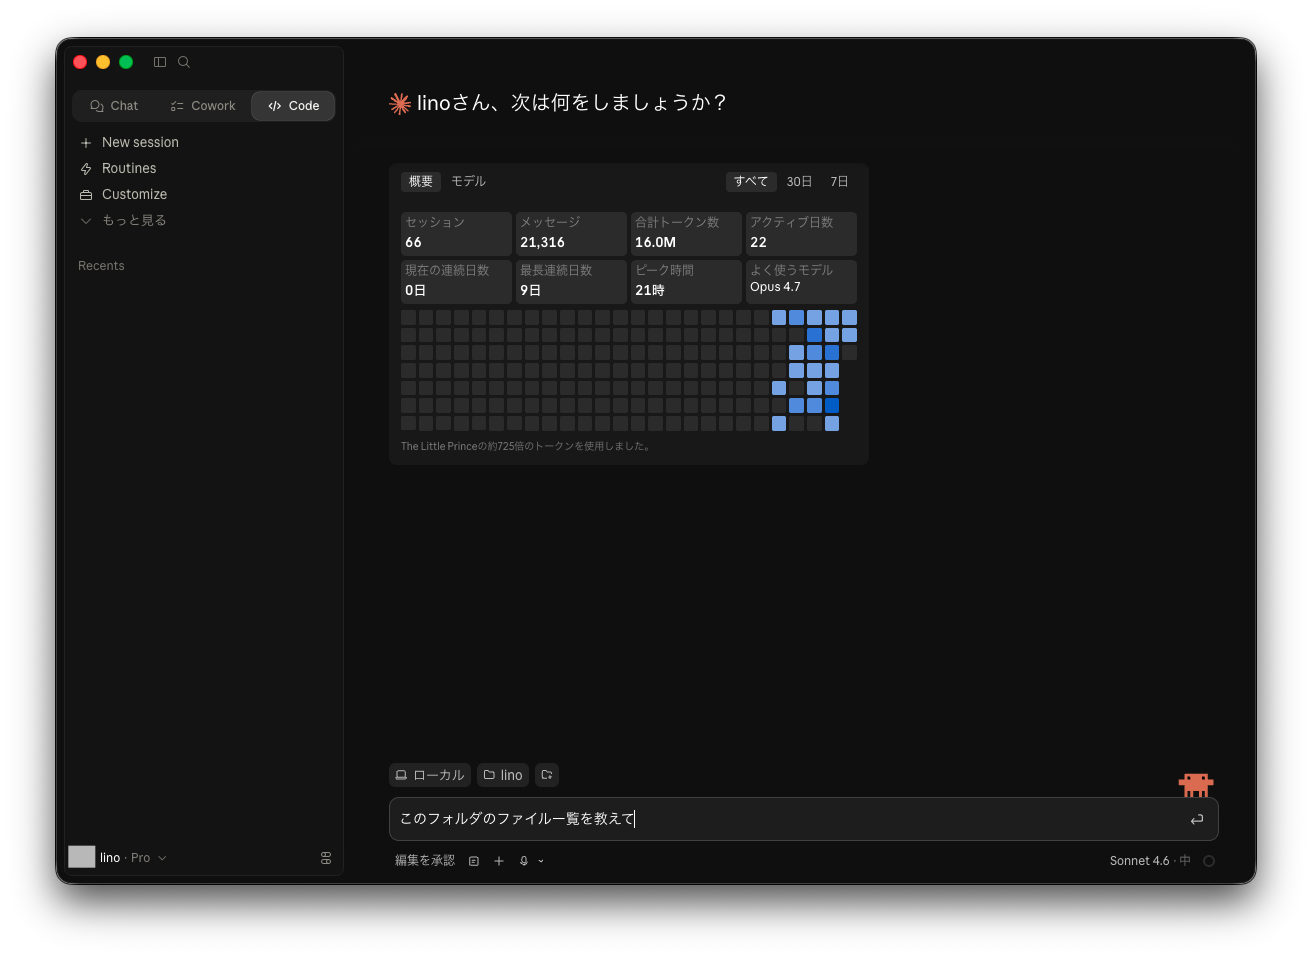This screenshot has height=958, width=1312.
Task: Click the add-folder icon next to lino
Action: click(x=547, y=775)
